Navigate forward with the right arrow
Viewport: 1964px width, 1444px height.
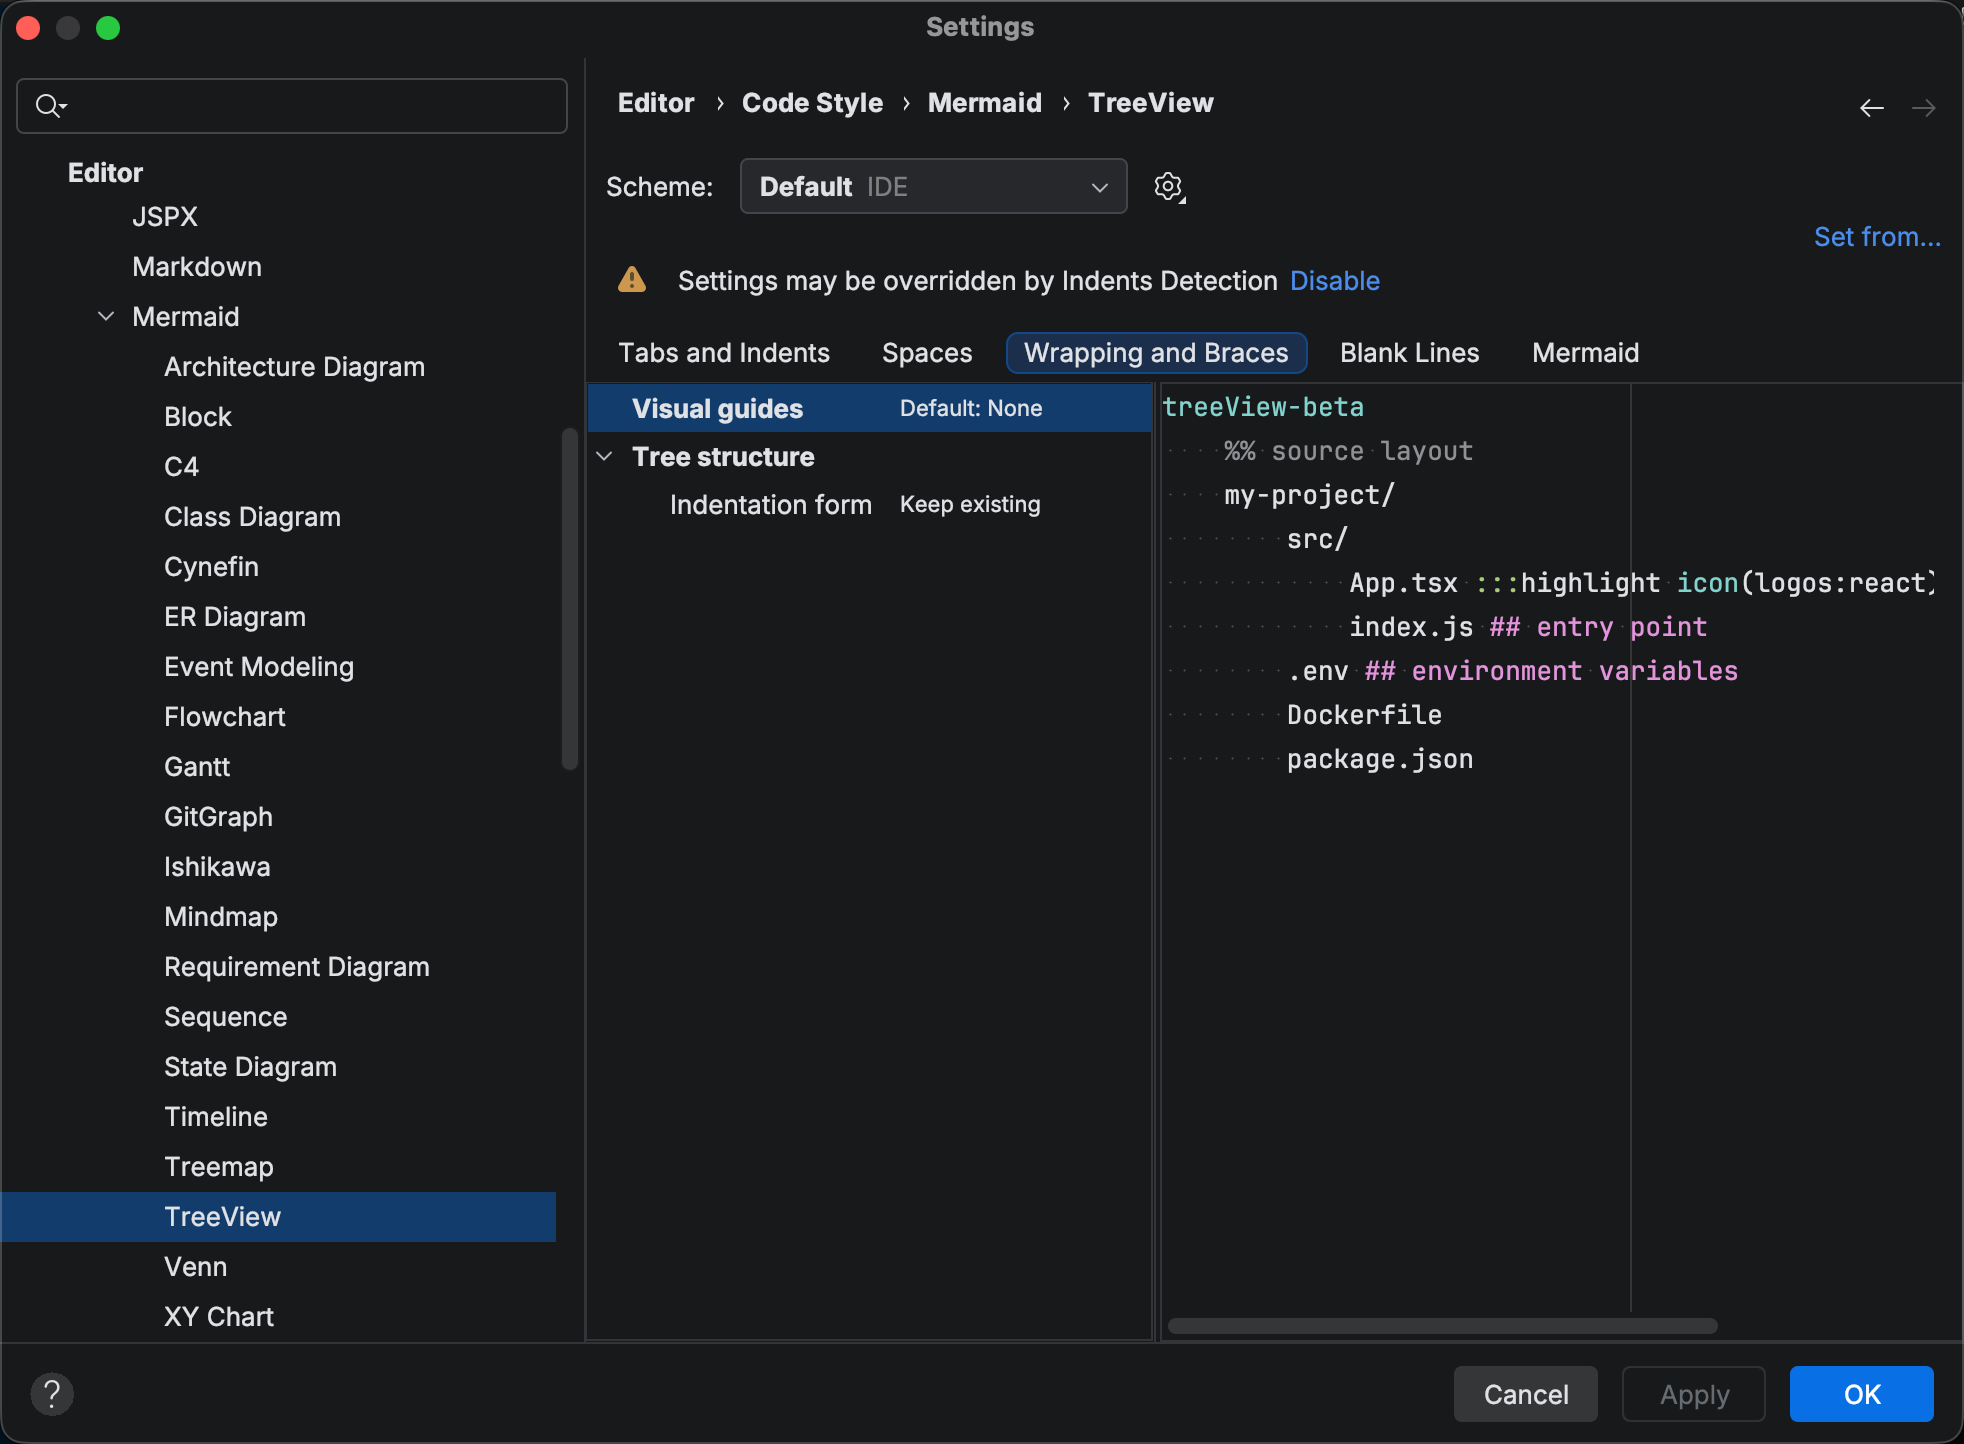pyautogui.click(x=1924, y=107)
